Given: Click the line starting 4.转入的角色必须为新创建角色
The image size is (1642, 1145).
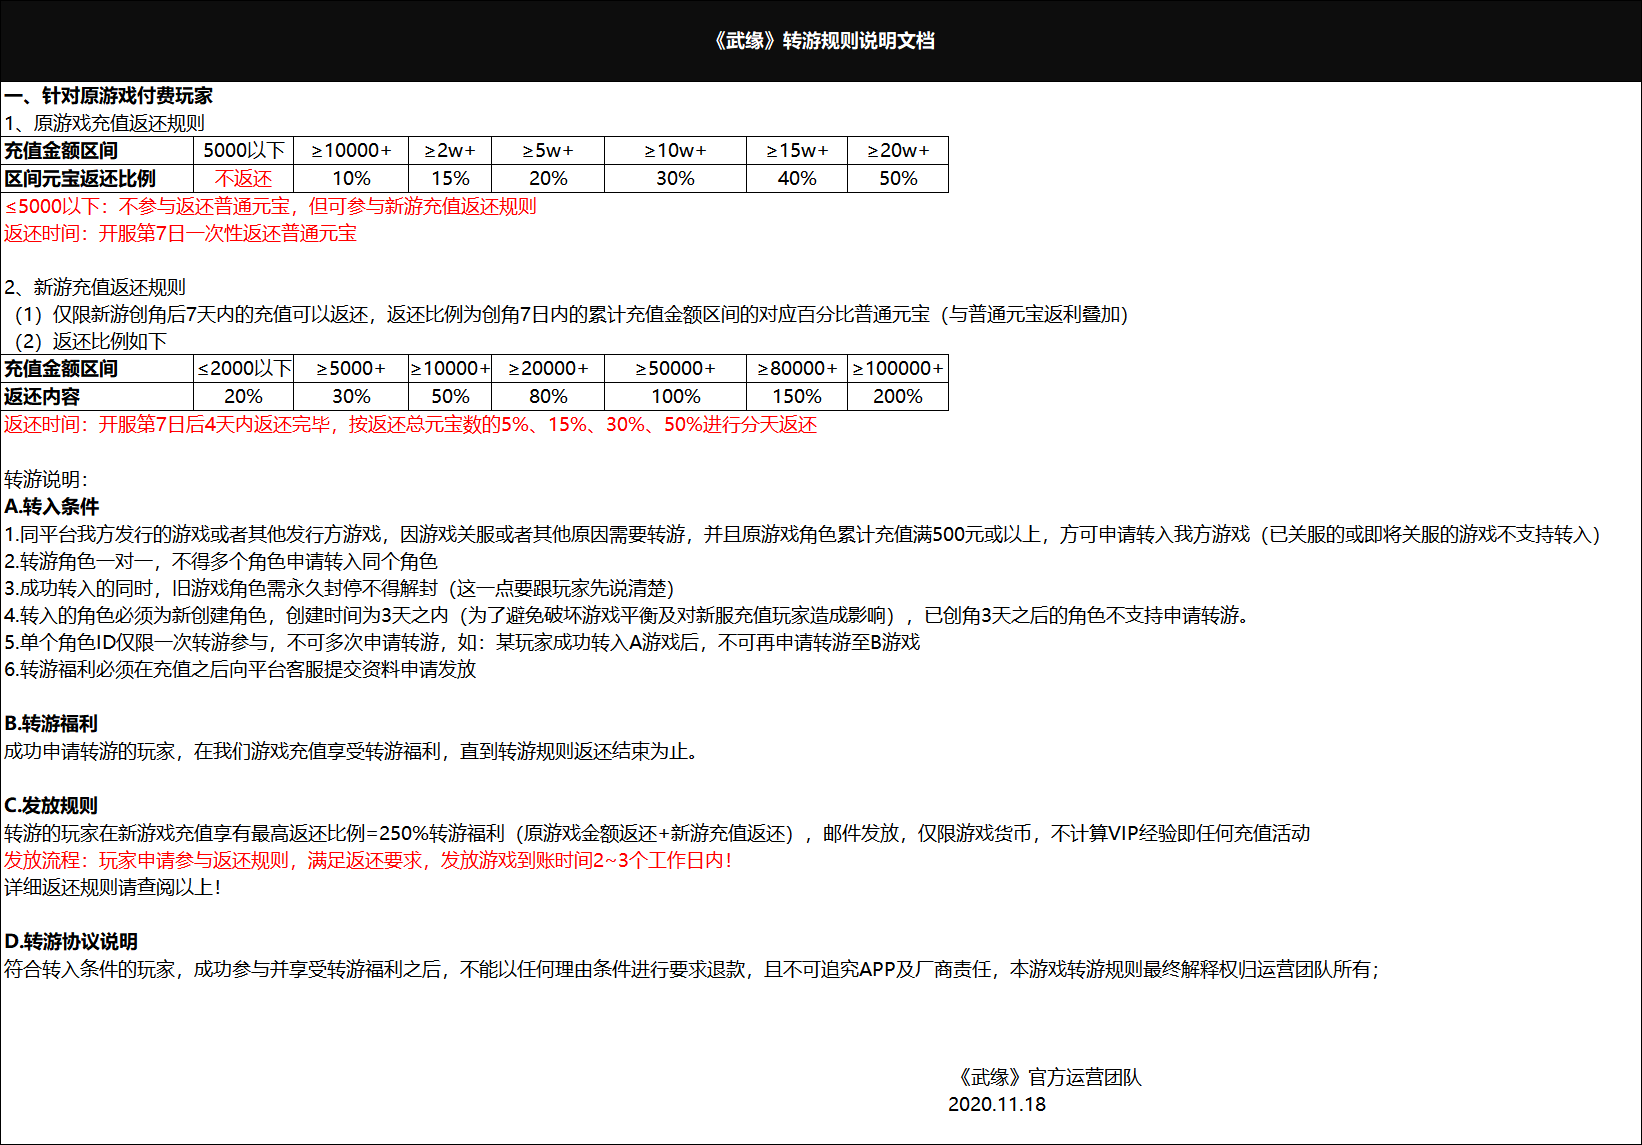Looking at the screenshot, I should [627, 615].
